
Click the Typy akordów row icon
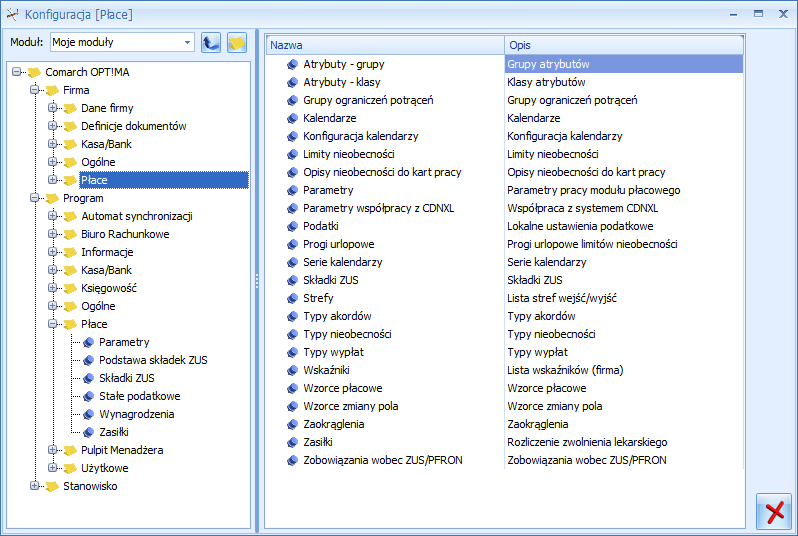click(x=292, y=316)
